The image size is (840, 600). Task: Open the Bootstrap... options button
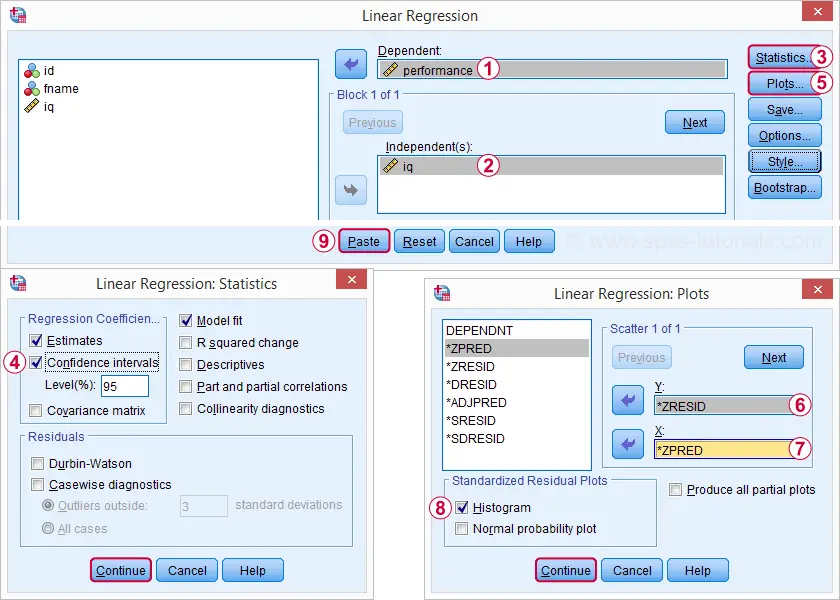[x=785, y=188]
